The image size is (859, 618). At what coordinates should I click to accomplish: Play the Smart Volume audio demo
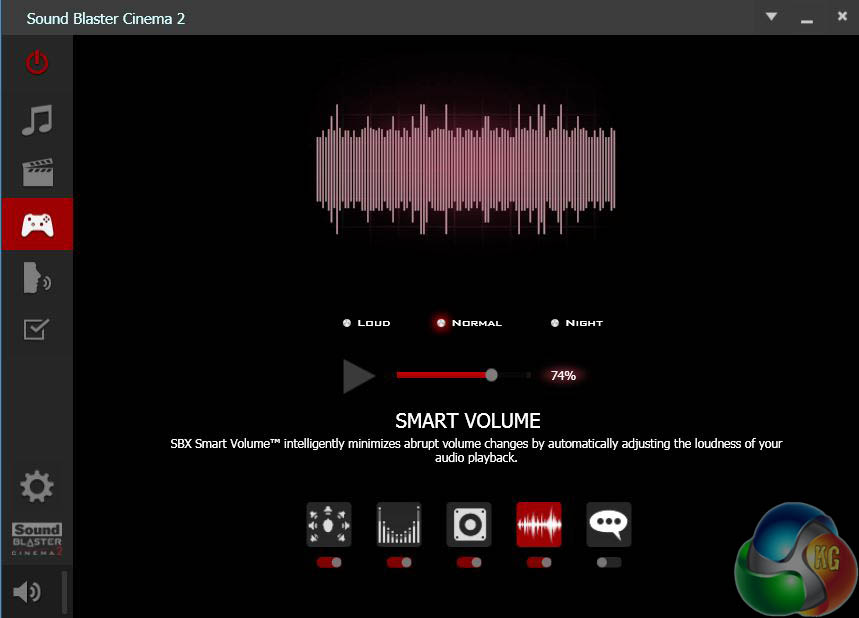[x=358, y=376]
